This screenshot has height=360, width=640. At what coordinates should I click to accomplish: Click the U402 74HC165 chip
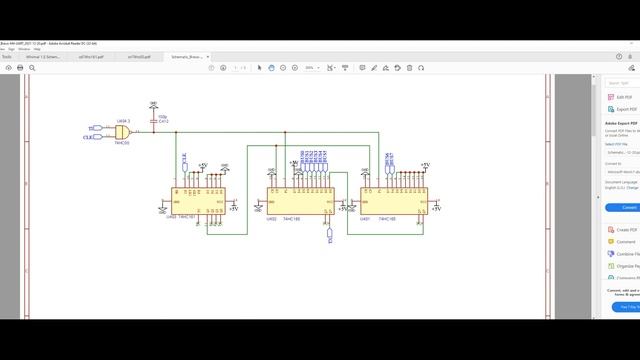[301, 201]
